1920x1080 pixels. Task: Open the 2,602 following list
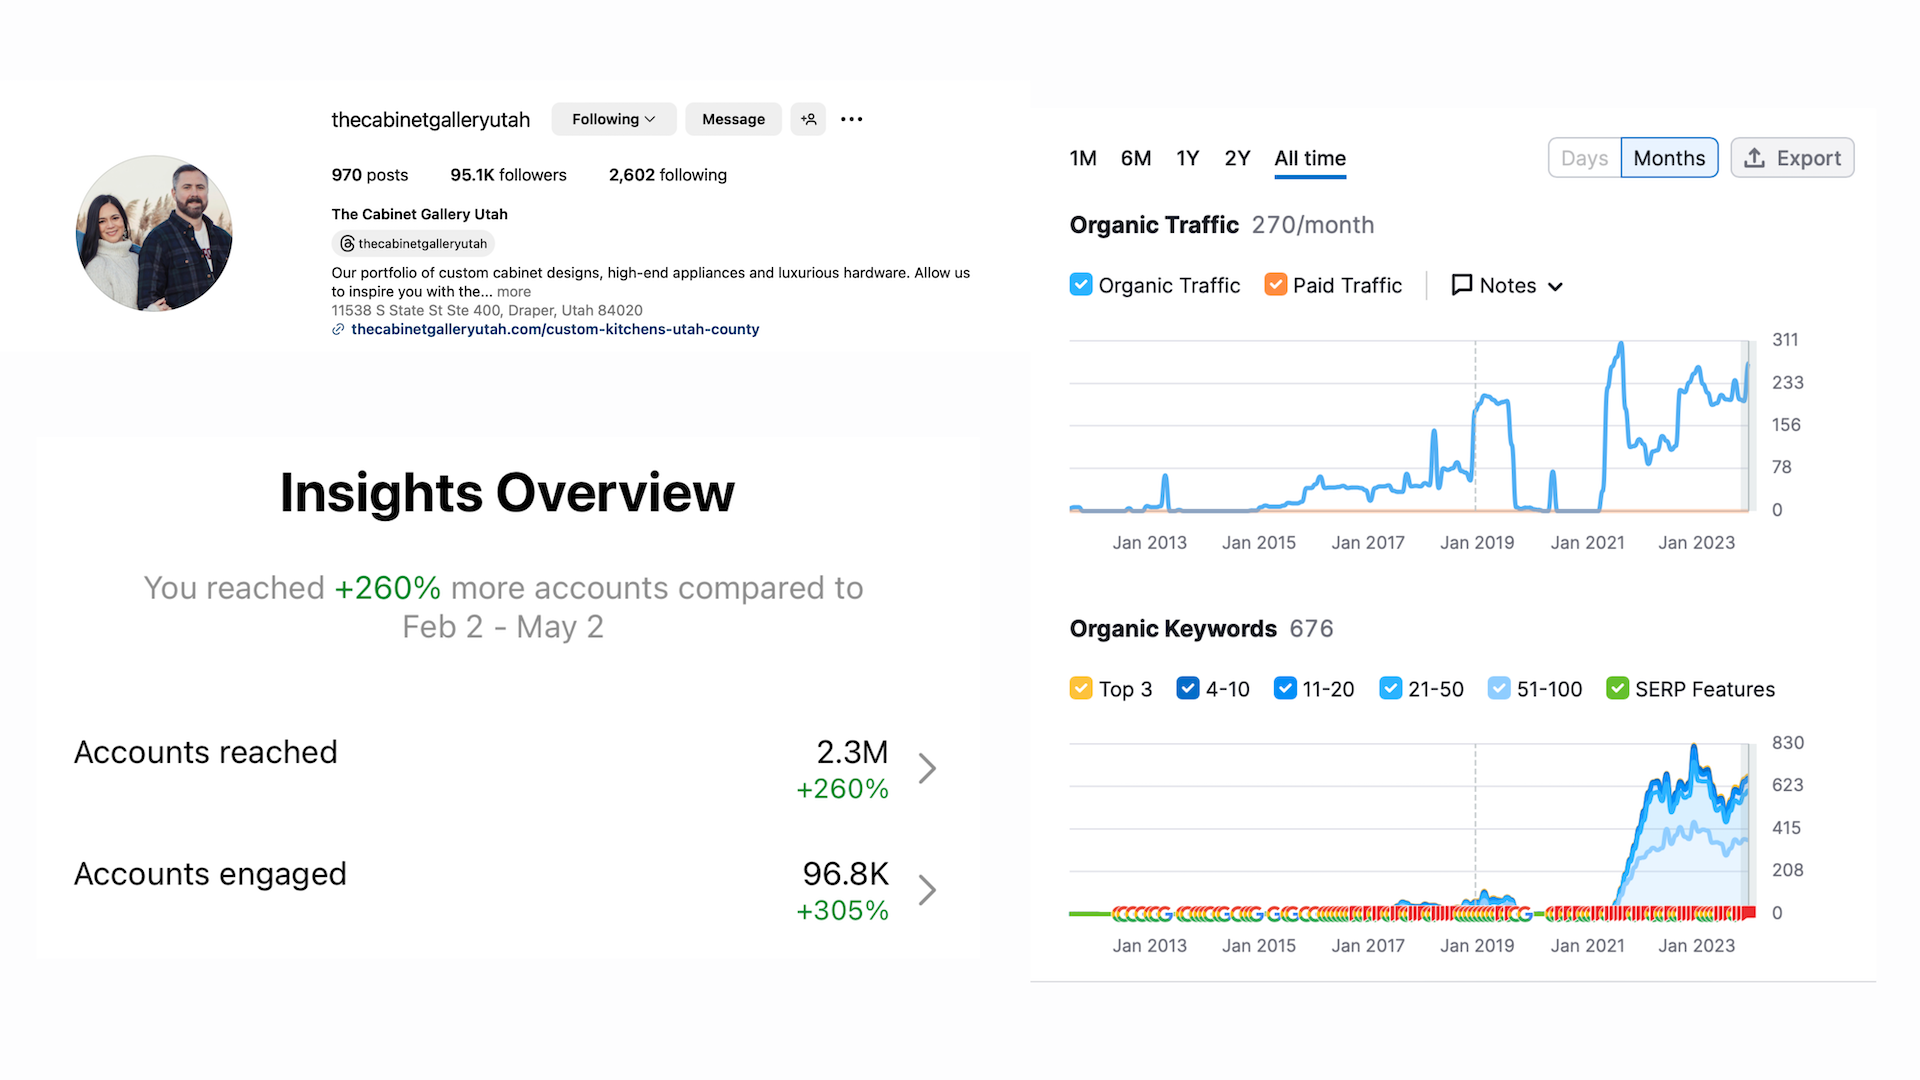[668, 175]
